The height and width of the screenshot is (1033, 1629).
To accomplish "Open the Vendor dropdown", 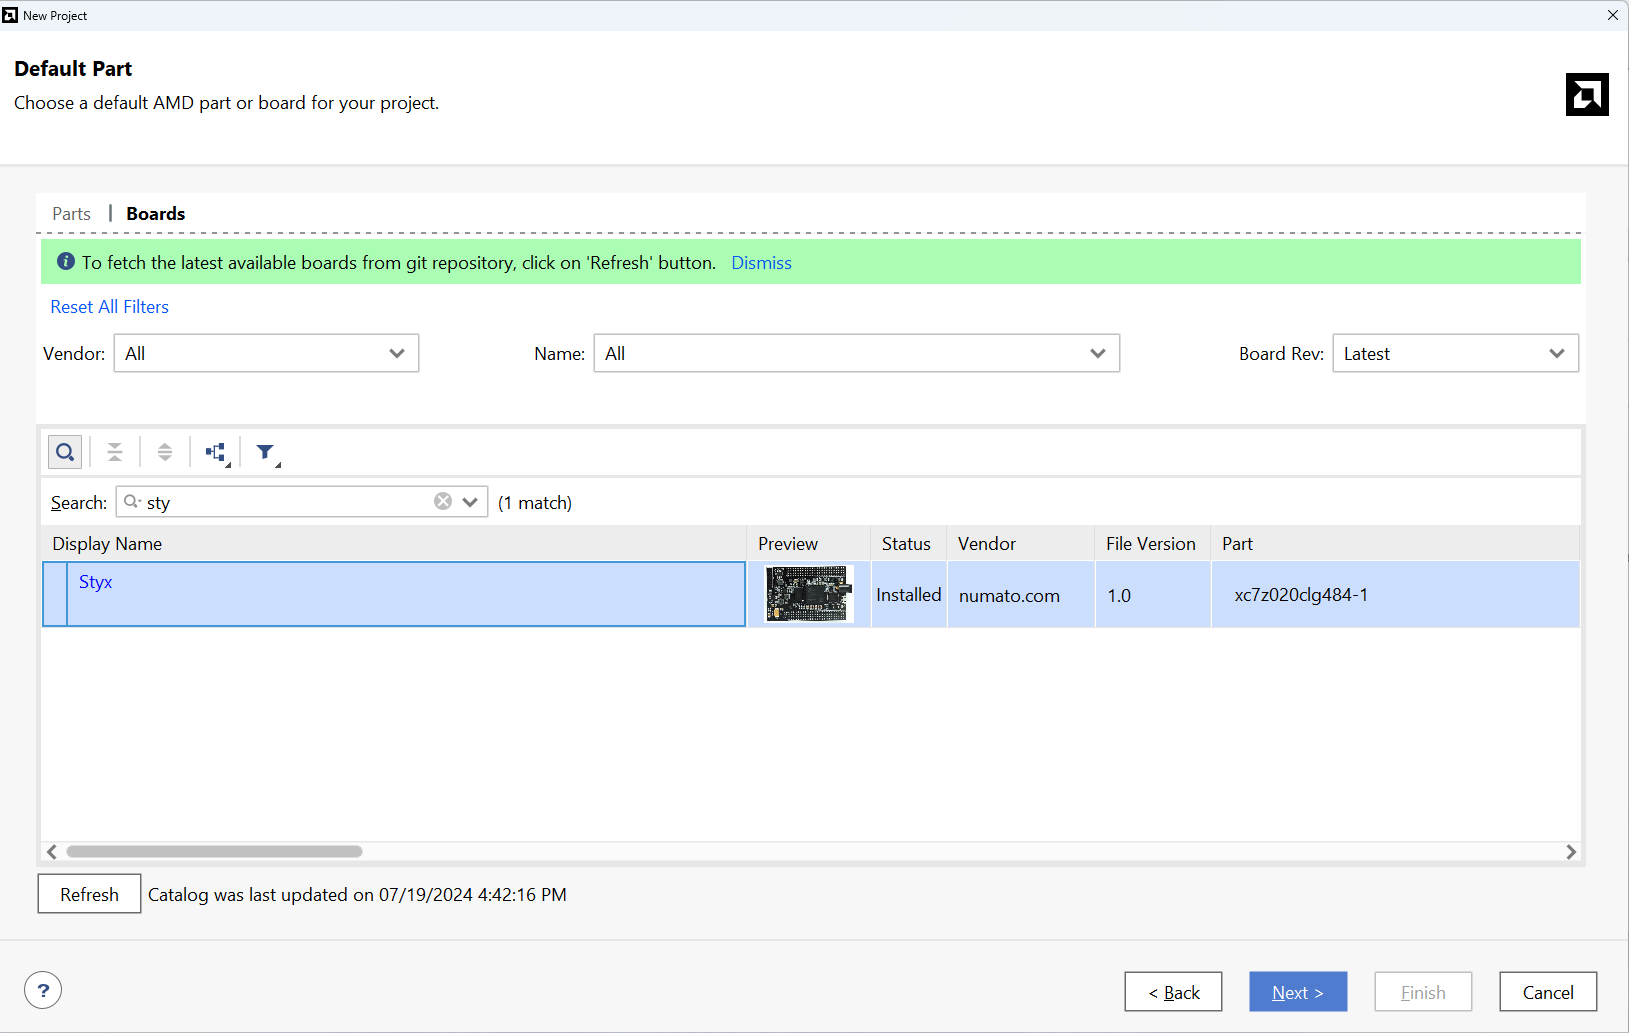I will tap(266, 354).
